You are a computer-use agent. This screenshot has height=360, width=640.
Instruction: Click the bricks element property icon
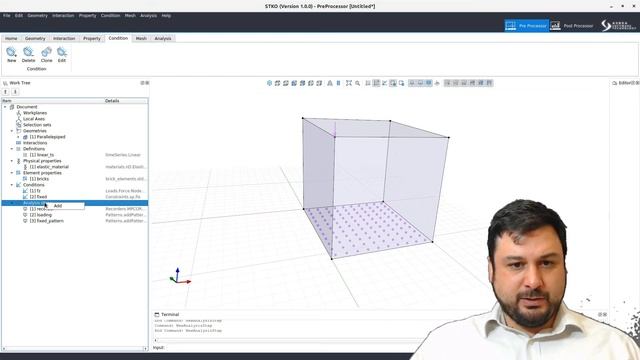(x=25, y=179)
